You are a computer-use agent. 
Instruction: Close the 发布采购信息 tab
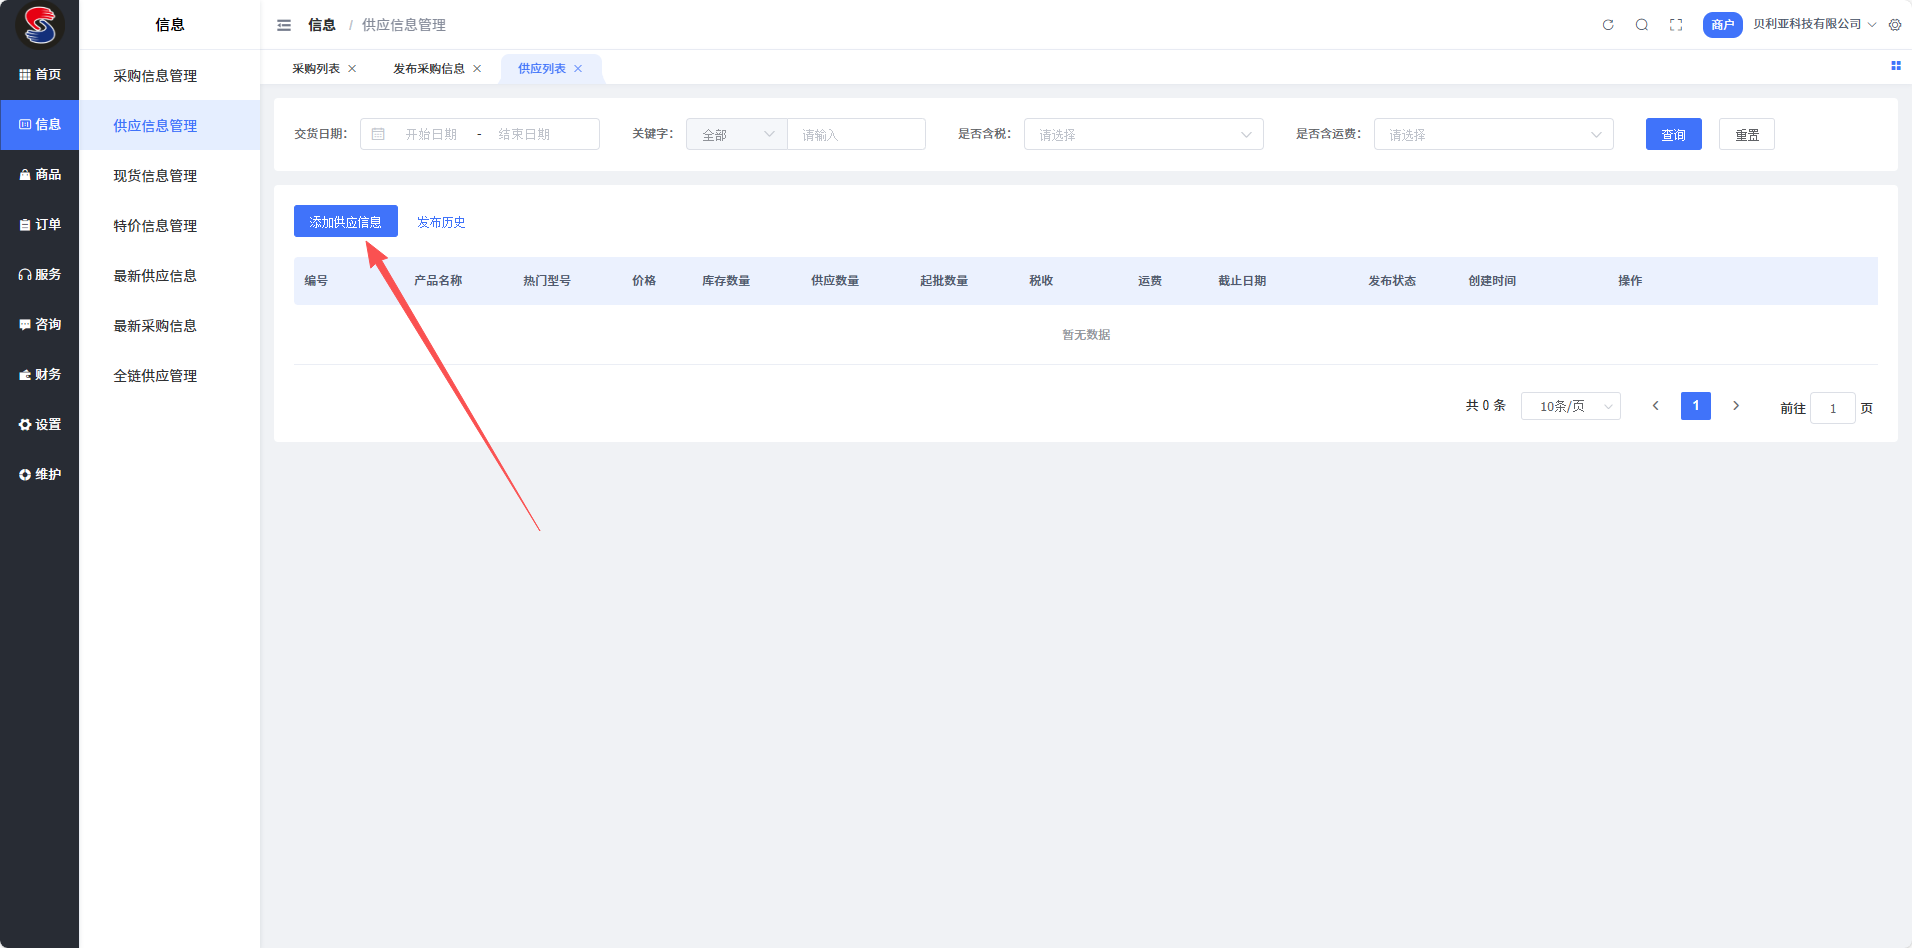477,69
